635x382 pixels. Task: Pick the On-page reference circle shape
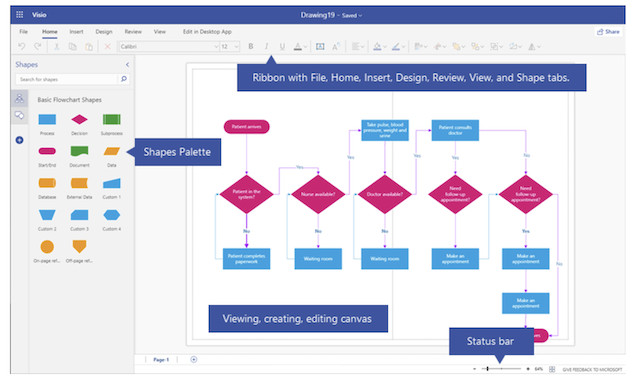click(x=47, y=247)
